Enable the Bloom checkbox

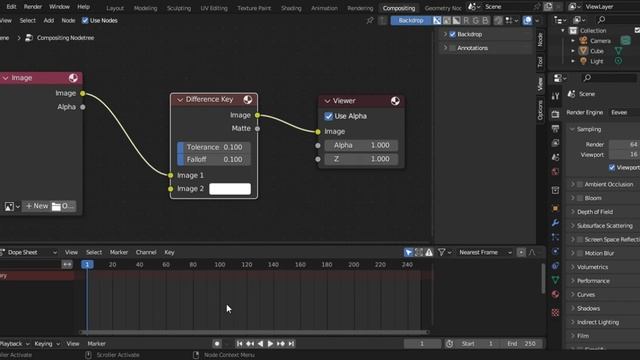(580, 198)
